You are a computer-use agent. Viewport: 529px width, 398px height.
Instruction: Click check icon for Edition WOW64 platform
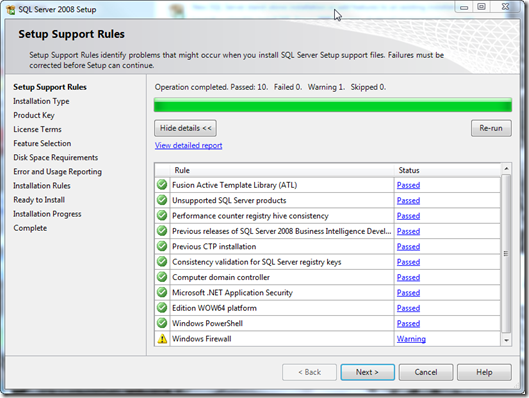pyautogui.click(x=162, y=308)
